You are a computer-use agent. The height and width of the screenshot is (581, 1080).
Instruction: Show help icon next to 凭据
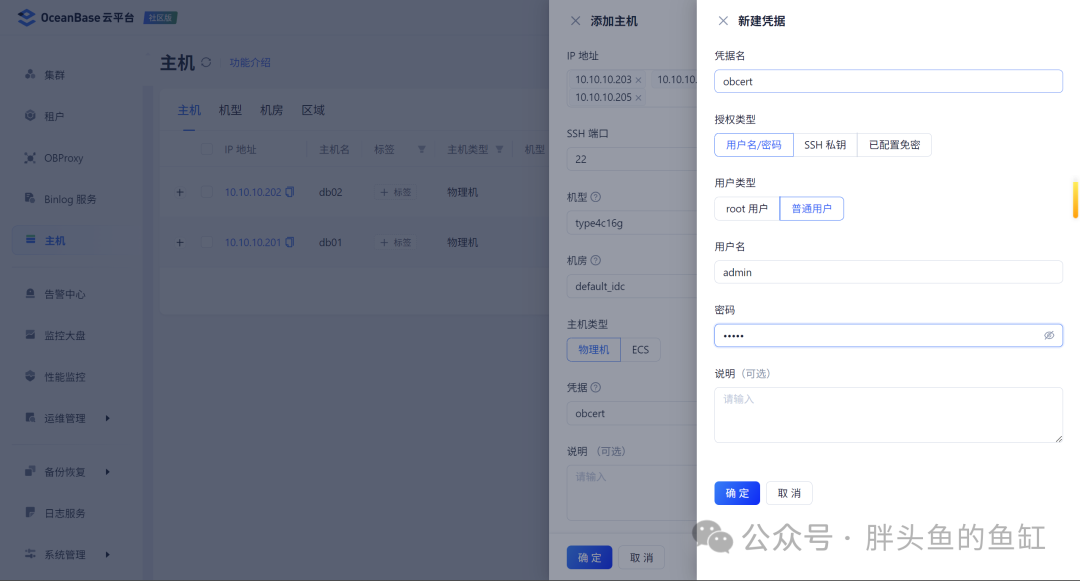596,388
